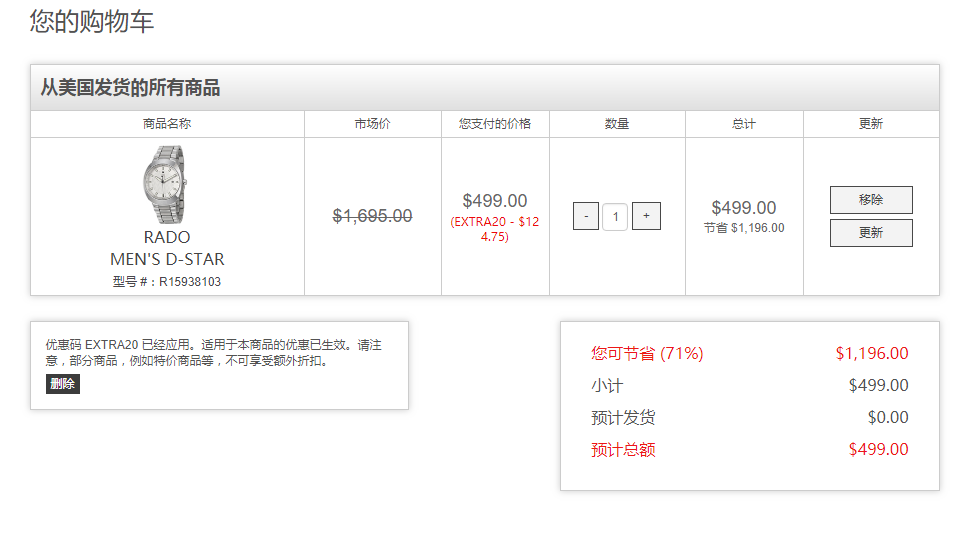
Task: Click the $499.00 price you pay
Action: [x=494, y=201]
